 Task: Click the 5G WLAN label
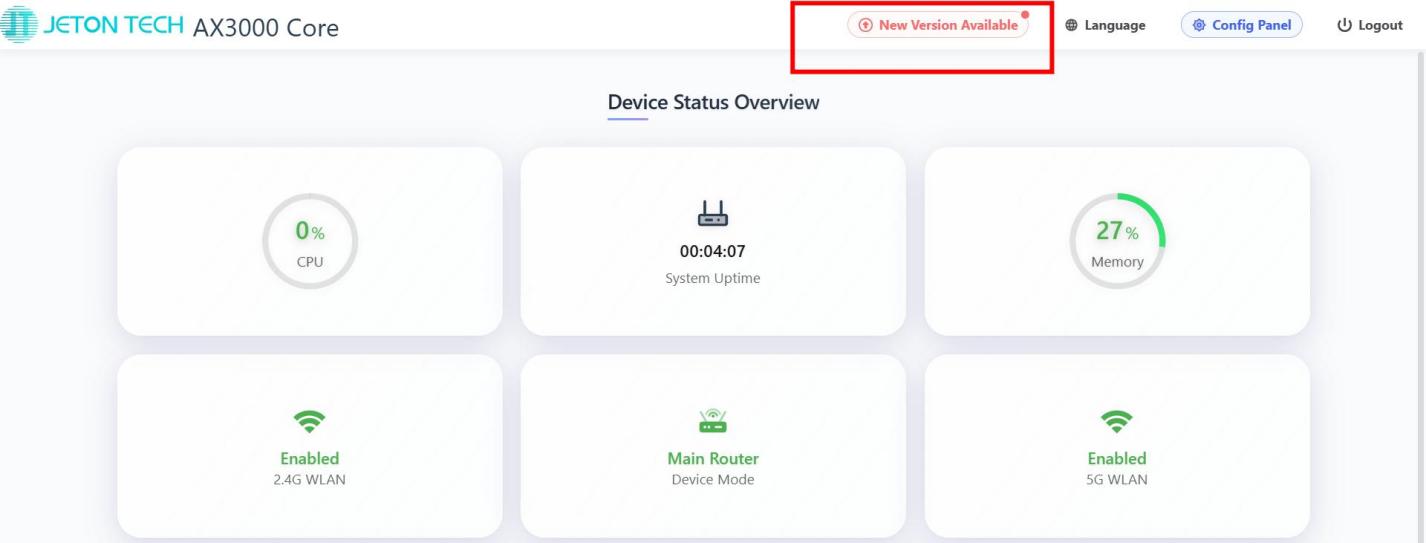[1117, 480]
